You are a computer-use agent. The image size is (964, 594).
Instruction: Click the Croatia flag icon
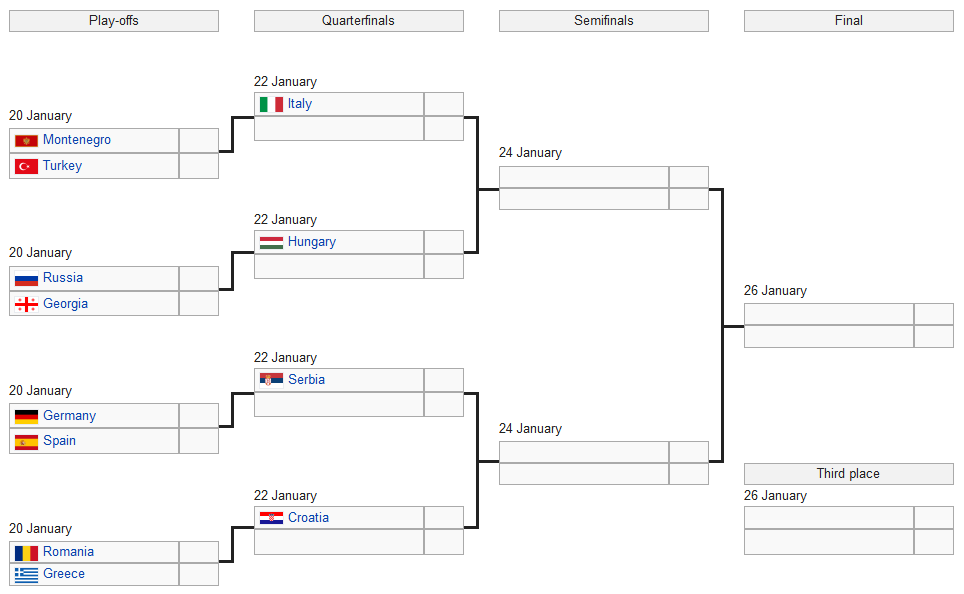click(x=271, y=518)
